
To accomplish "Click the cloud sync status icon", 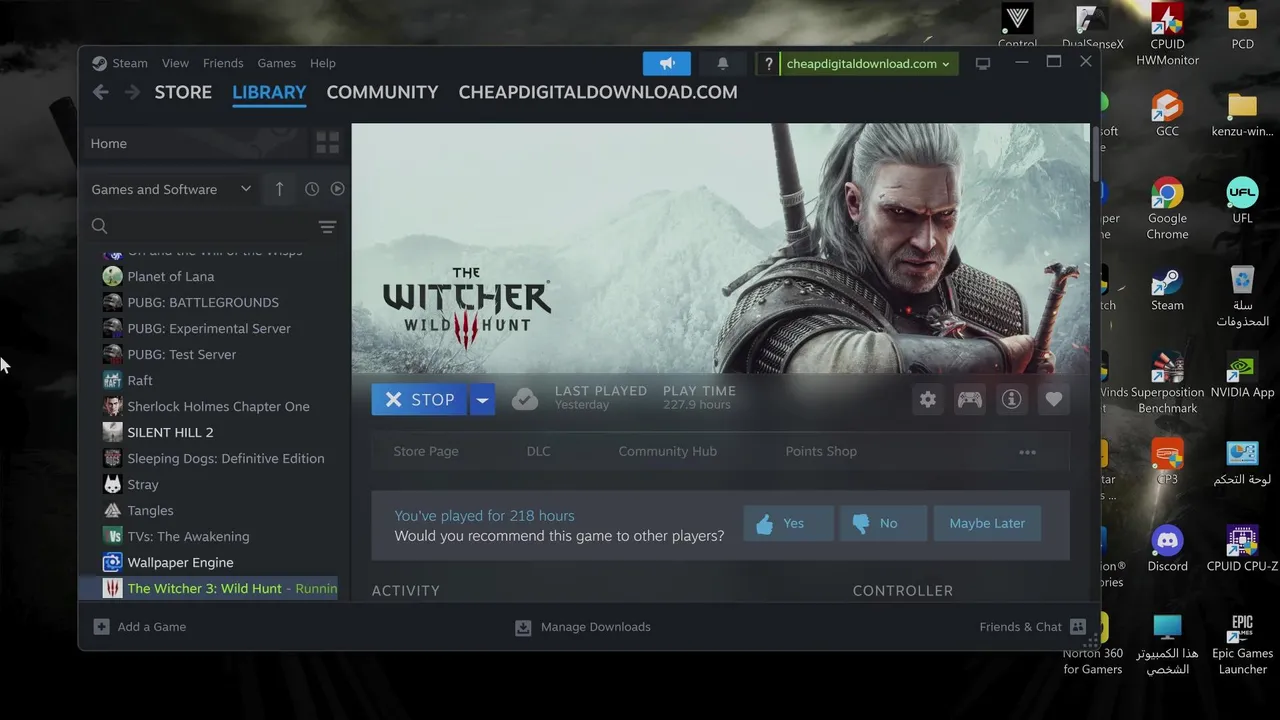I will (x=525, y=399).
